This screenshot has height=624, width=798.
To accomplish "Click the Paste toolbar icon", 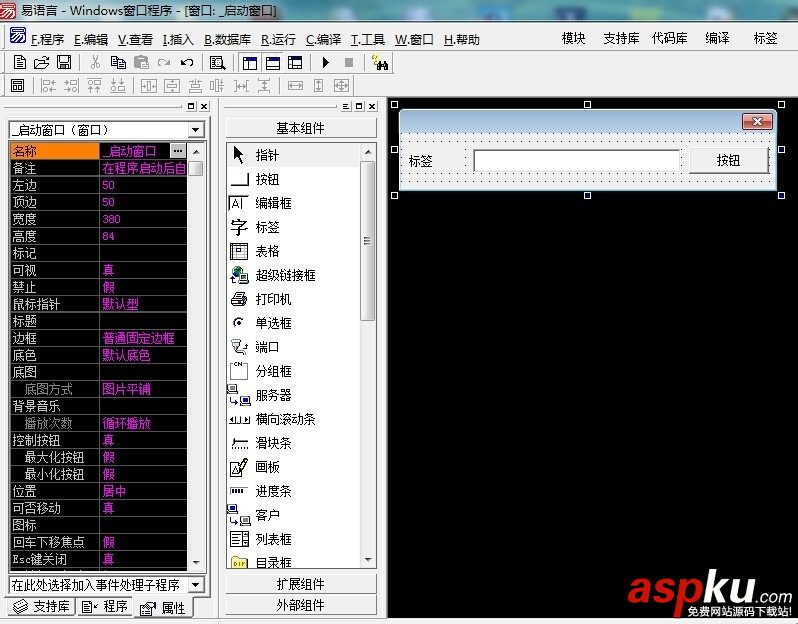I will click(x=141, y=63).
